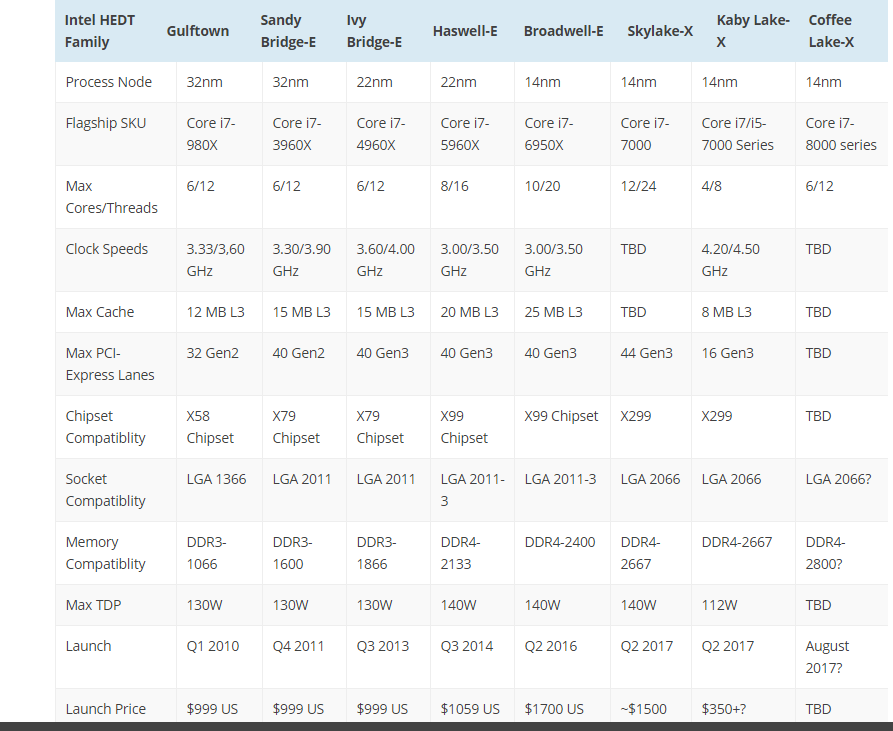Select the Max Cores/Threads row label

pyautogui.click(x=112, y=197)
